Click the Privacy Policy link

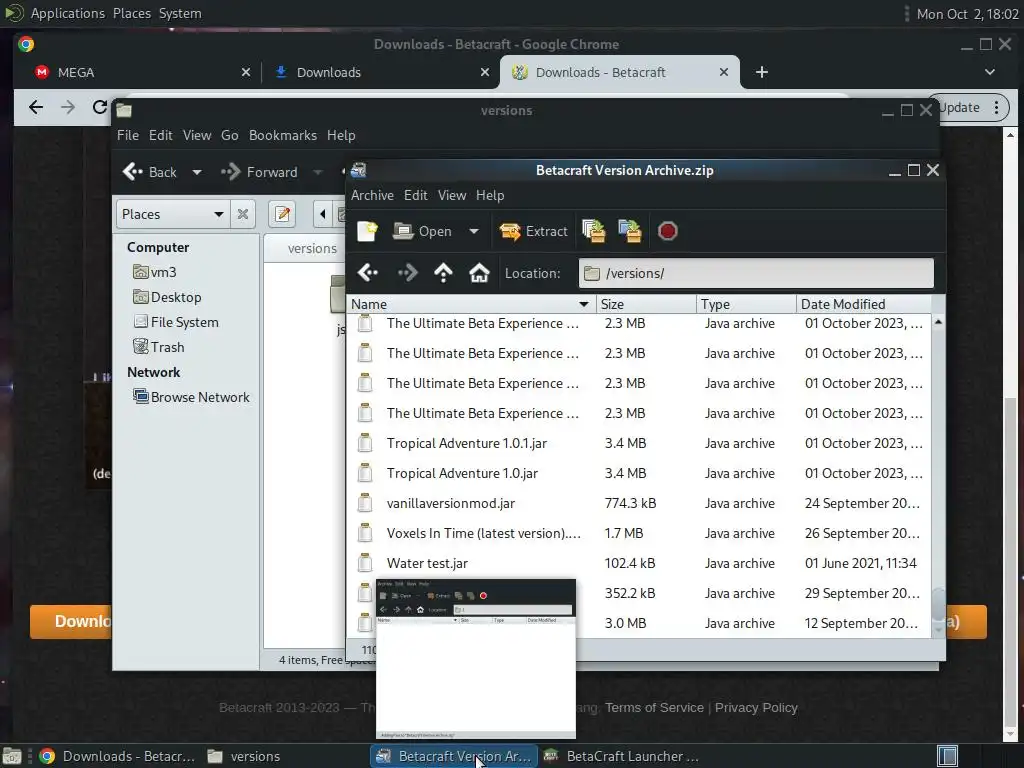click(x=756, y=707)
